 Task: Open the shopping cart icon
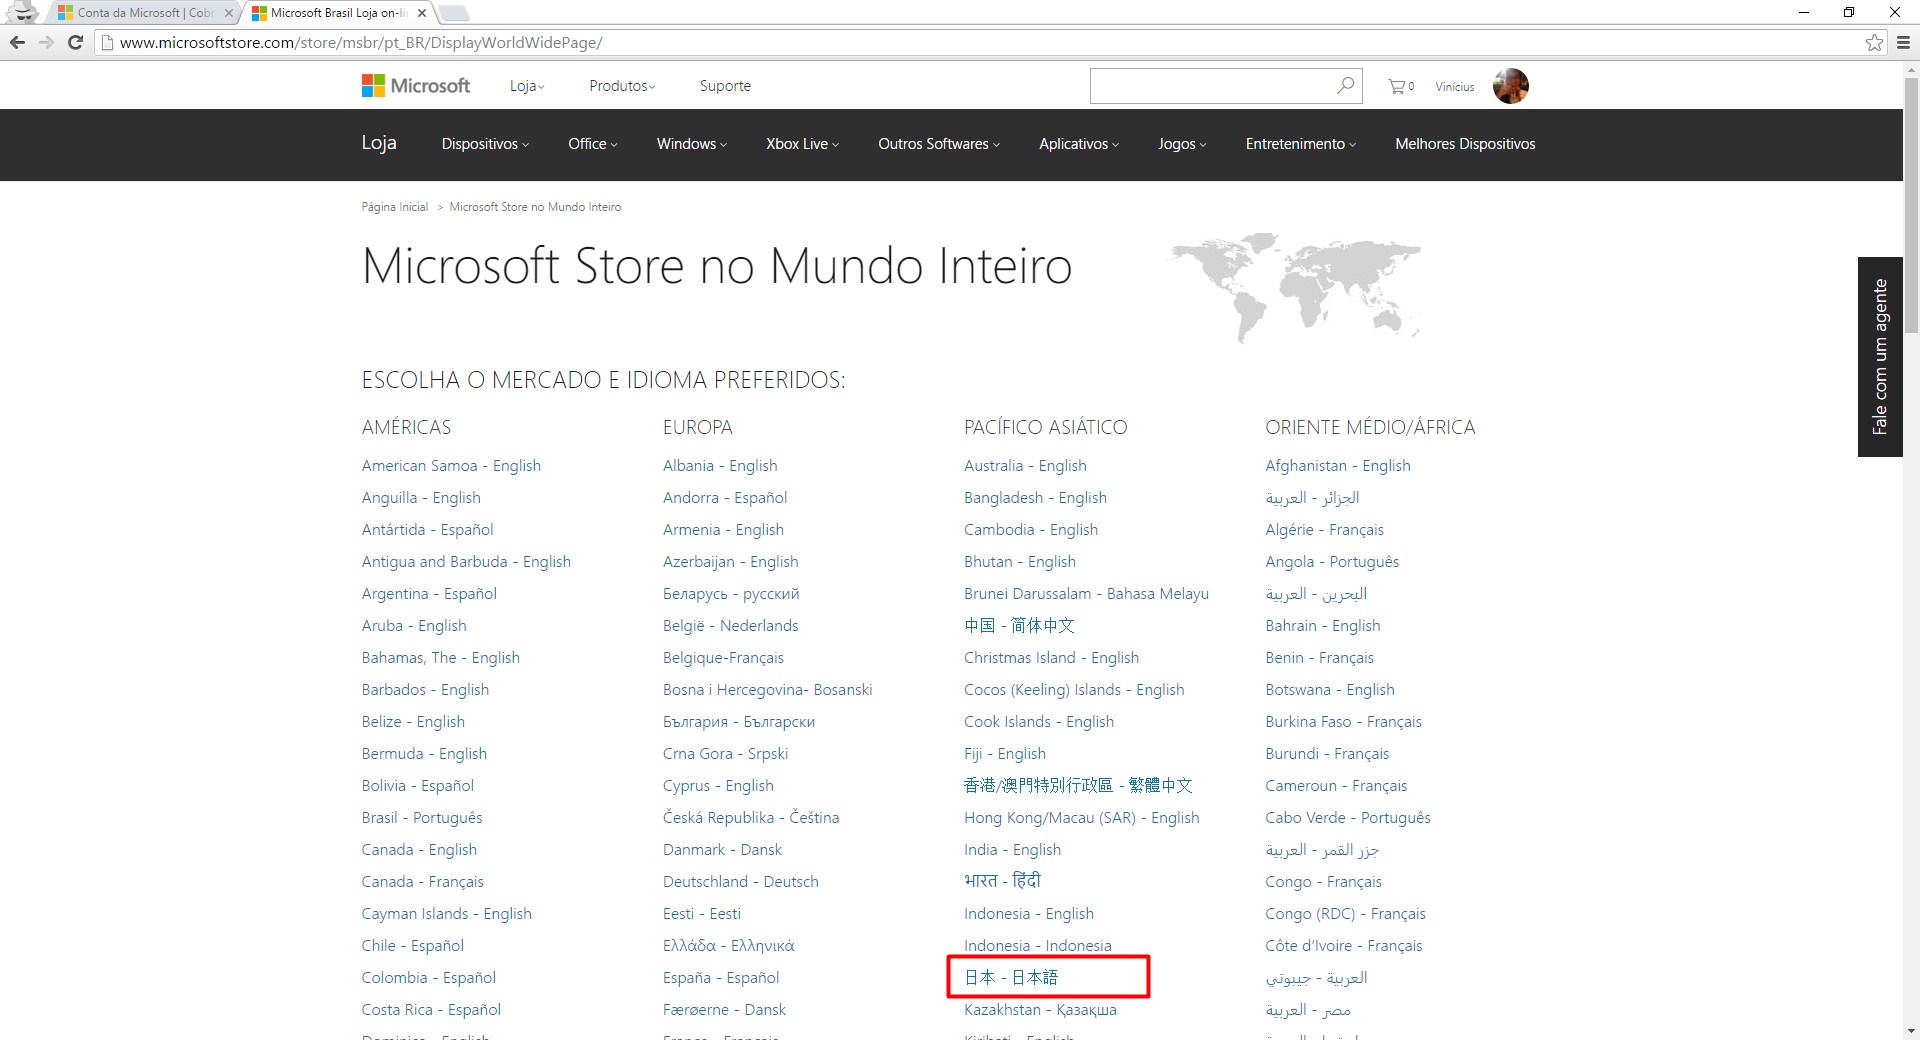click(1400, 87)
